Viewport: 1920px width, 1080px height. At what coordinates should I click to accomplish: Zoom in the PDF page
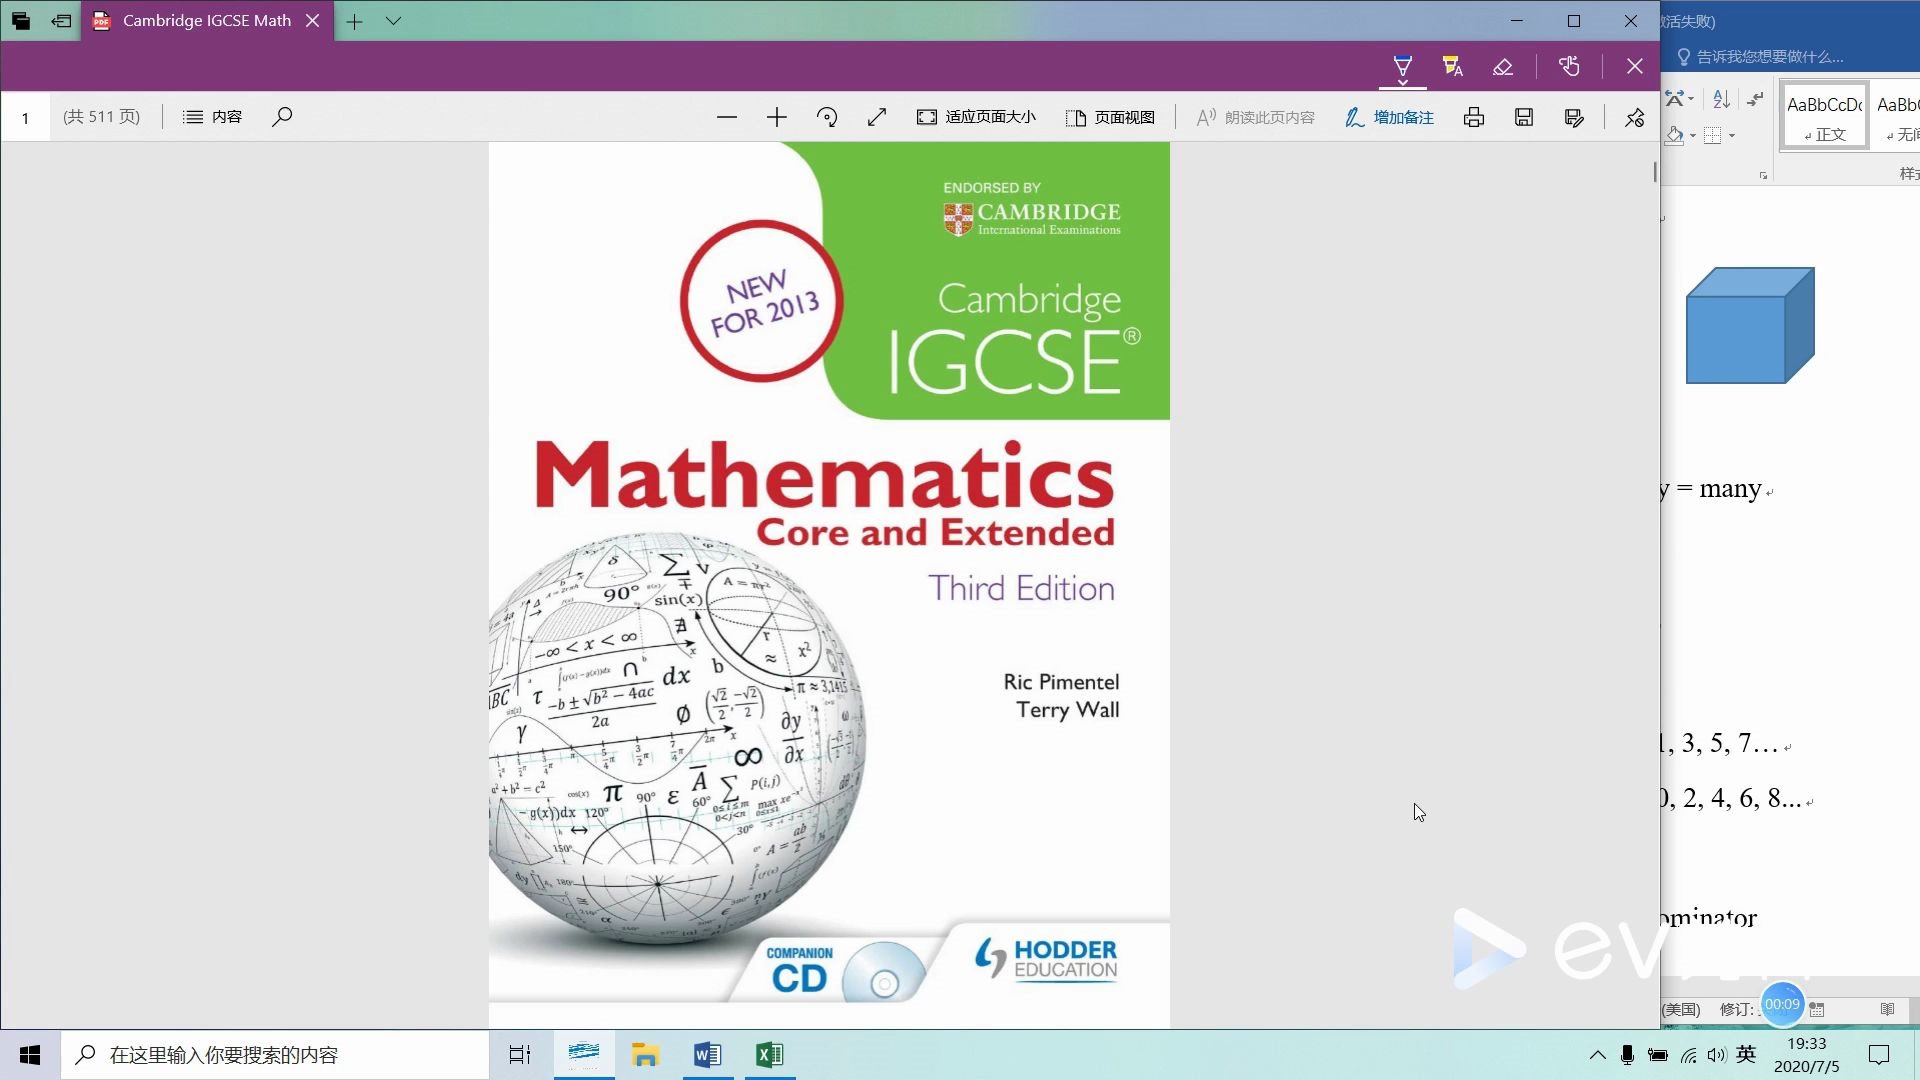777,117
